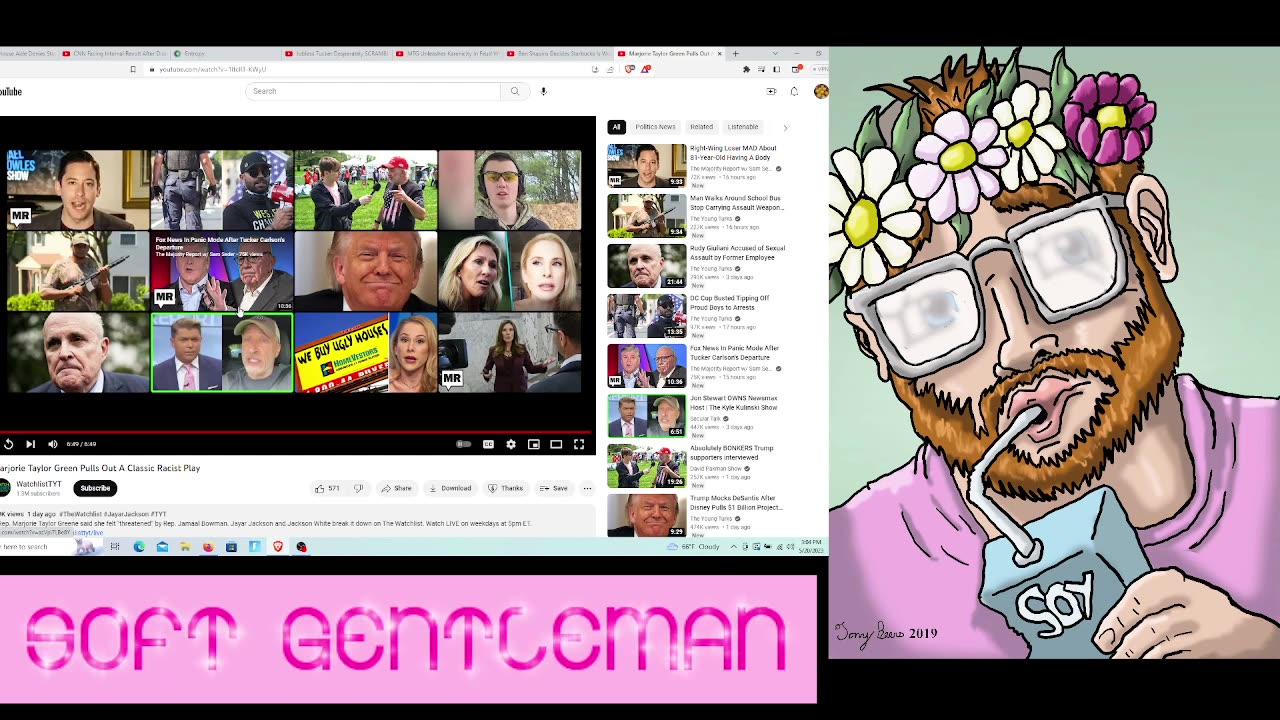The width and height of the screenshot is (1280, 720).
Task: Click the browser address bar URL
Action: pos(213,69)
